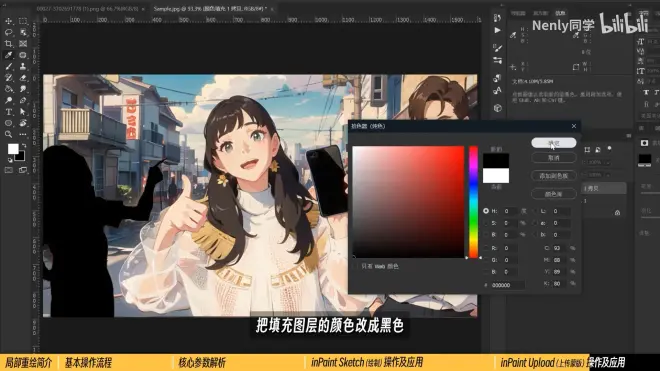
Task: Select the Lab a radio button
Action: (x=535, y=223)
